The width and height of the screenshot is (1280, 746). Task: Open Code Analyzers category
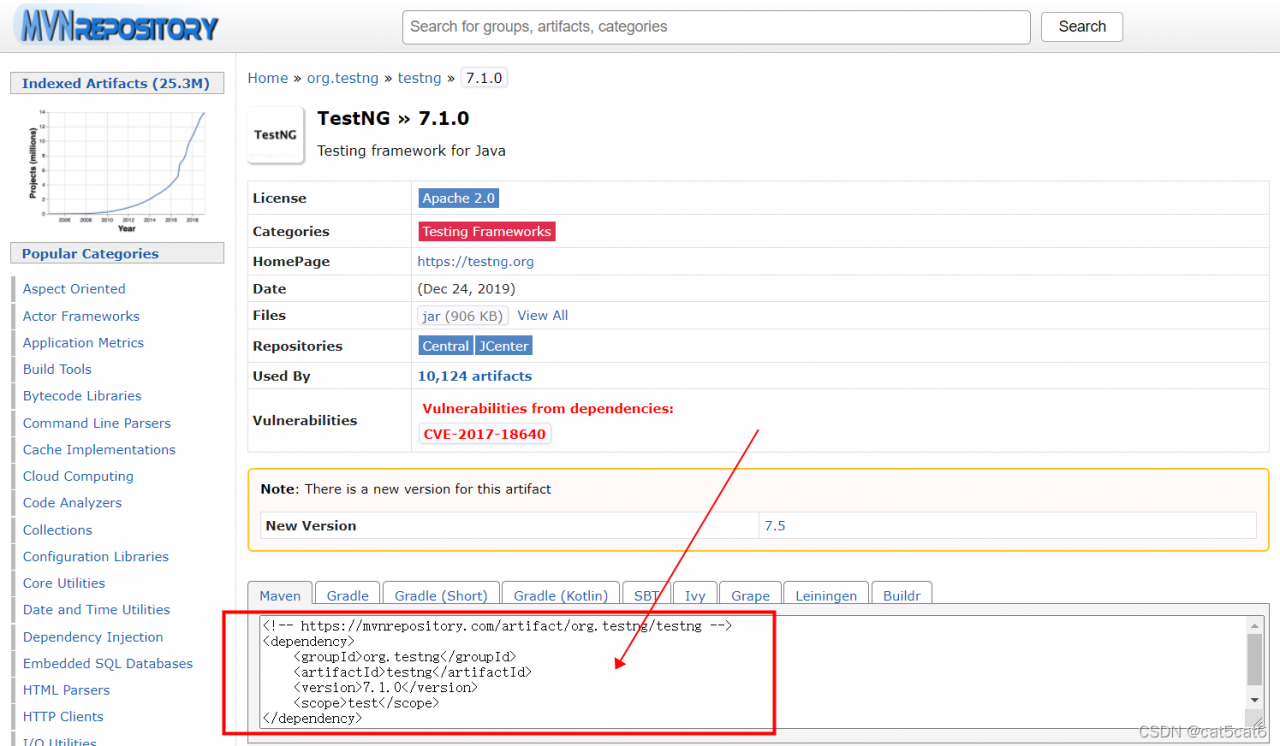pyautogui.click(x=72, y=503)
